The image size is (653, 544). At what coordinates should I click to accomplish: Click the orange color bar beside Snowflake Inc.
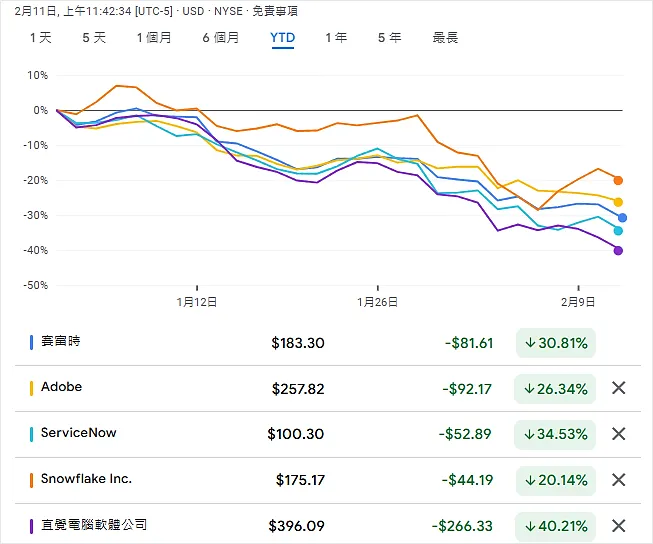click(31, 480)
